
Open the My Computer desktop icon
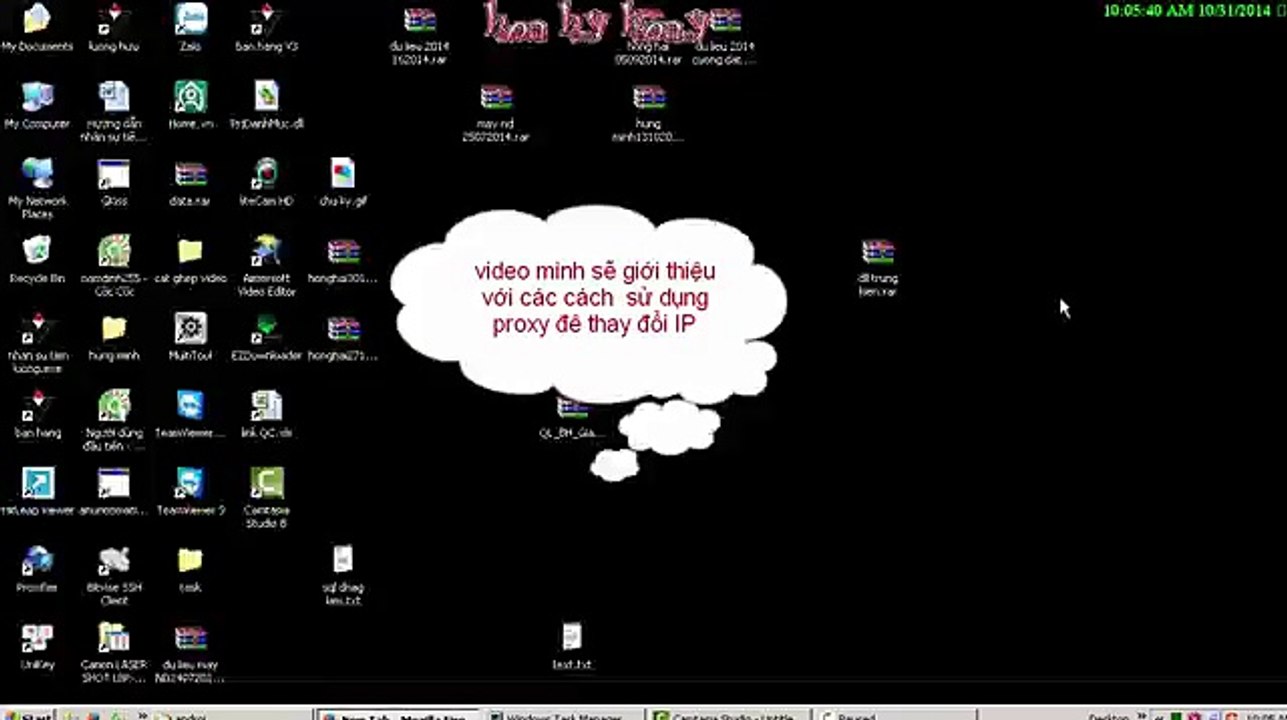coord(37,105)
